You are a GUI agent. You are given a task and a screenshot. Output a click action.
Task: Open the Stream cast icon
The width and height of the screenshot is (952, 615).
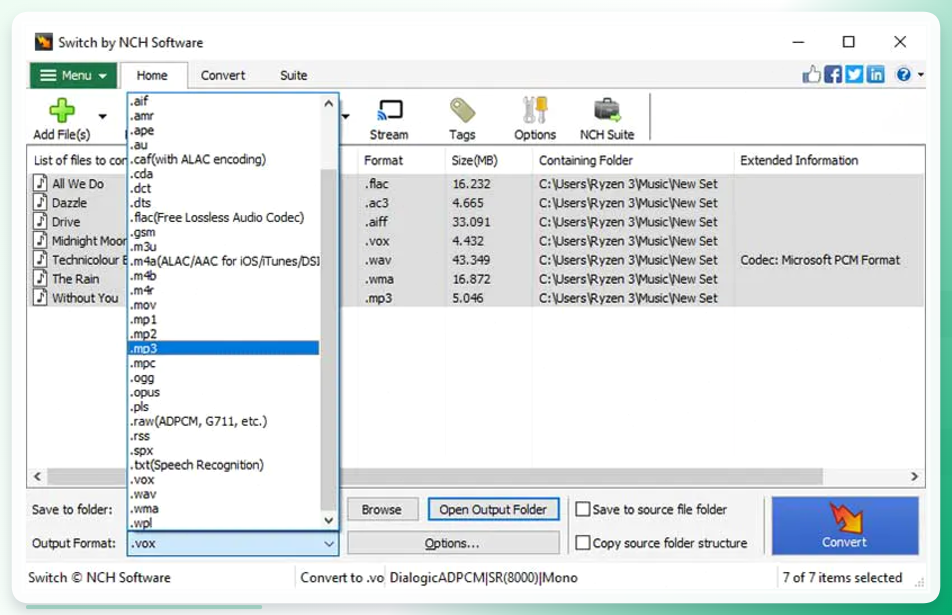click(389, 110)
